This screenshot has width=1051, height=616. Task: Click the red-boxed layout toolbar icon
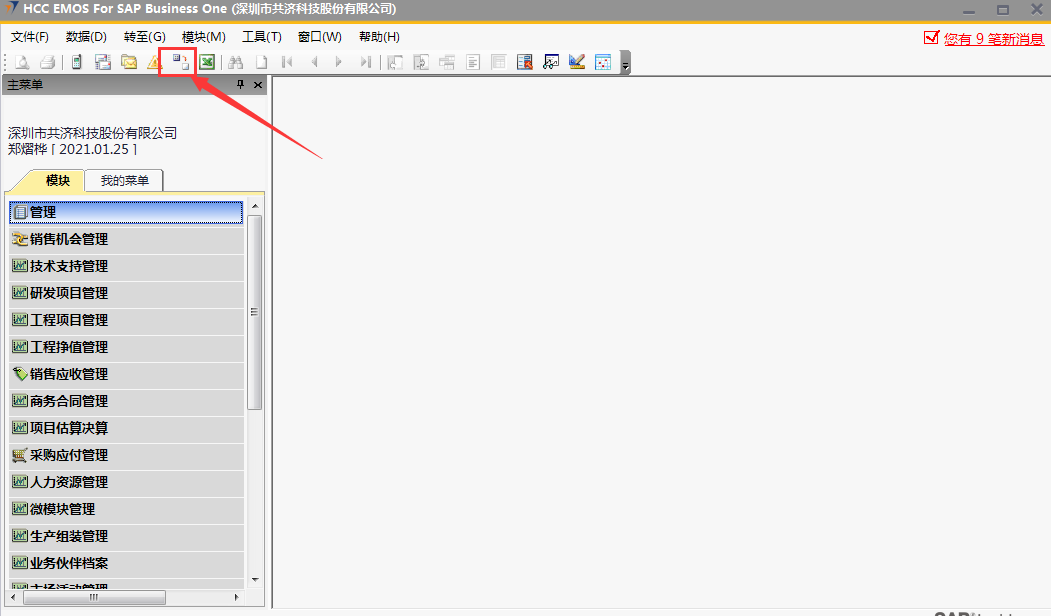click(x=179, y=62)
